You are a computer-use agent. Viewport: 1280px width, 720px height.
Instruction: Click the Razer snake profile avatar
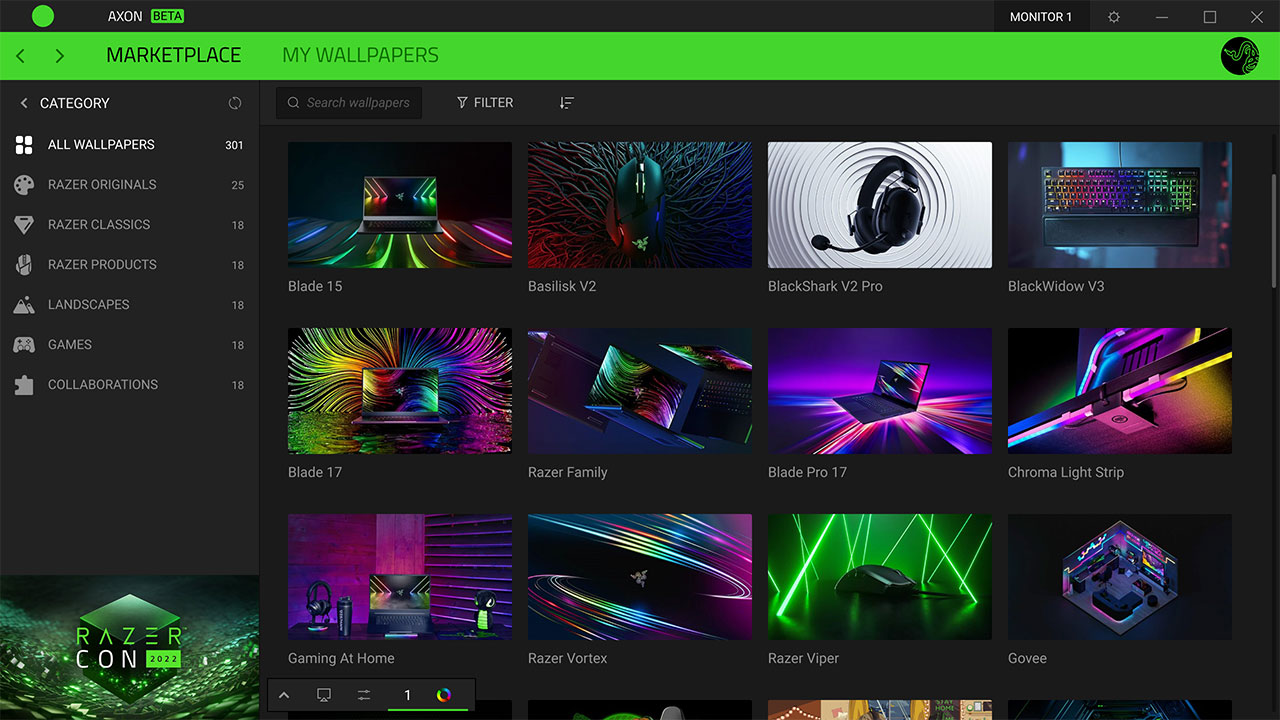pos(1240,56)
